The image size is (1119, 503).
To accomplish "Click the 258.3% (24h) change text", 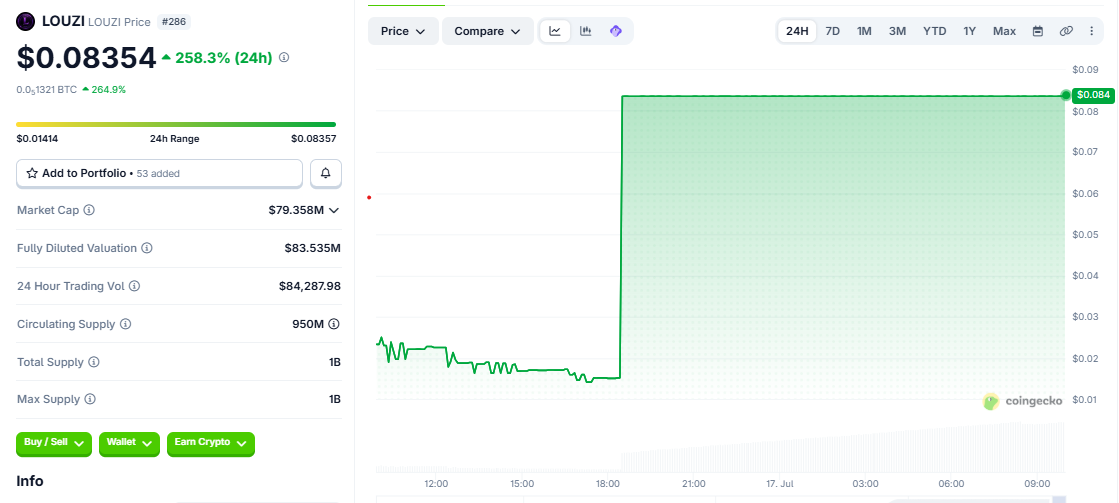I will coord(223,58).
